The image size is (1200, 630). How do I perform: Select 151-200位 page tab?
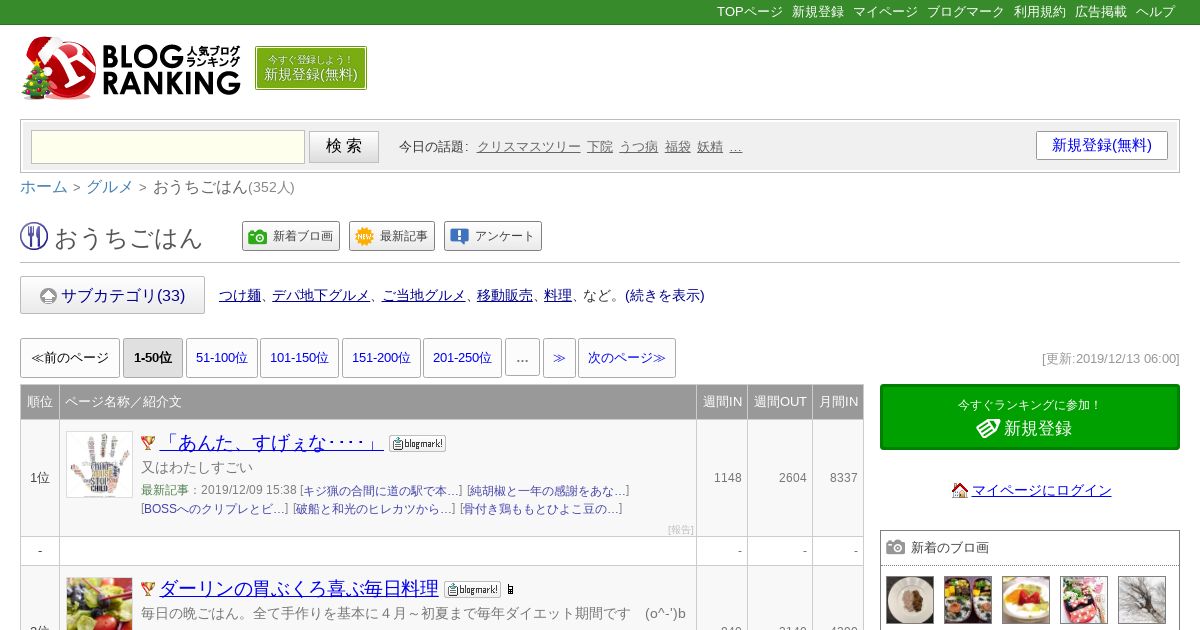[x=381, y=358]
